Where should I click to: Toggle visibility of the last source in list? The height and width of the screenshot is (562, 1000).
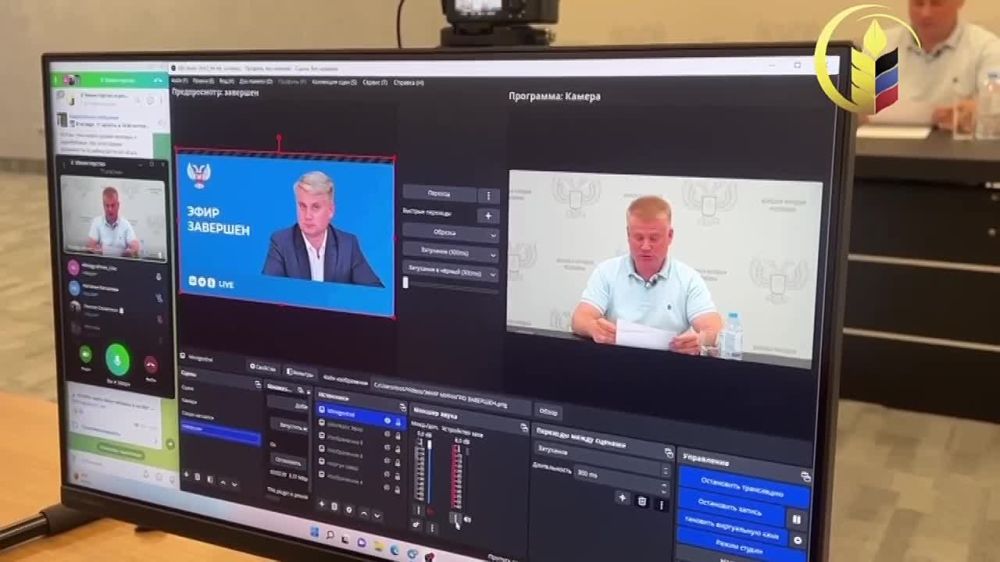coord(386,487)
